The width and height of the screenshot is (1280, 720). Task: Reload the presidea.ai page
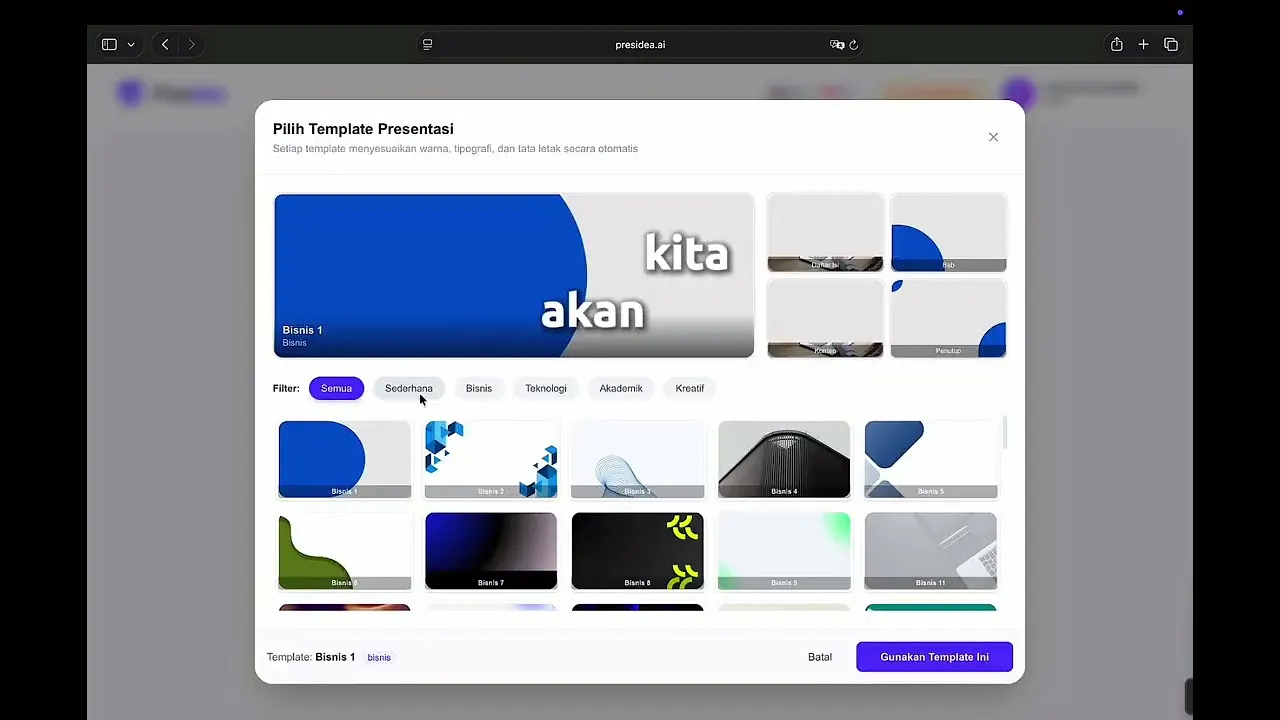tap(854, 45)
